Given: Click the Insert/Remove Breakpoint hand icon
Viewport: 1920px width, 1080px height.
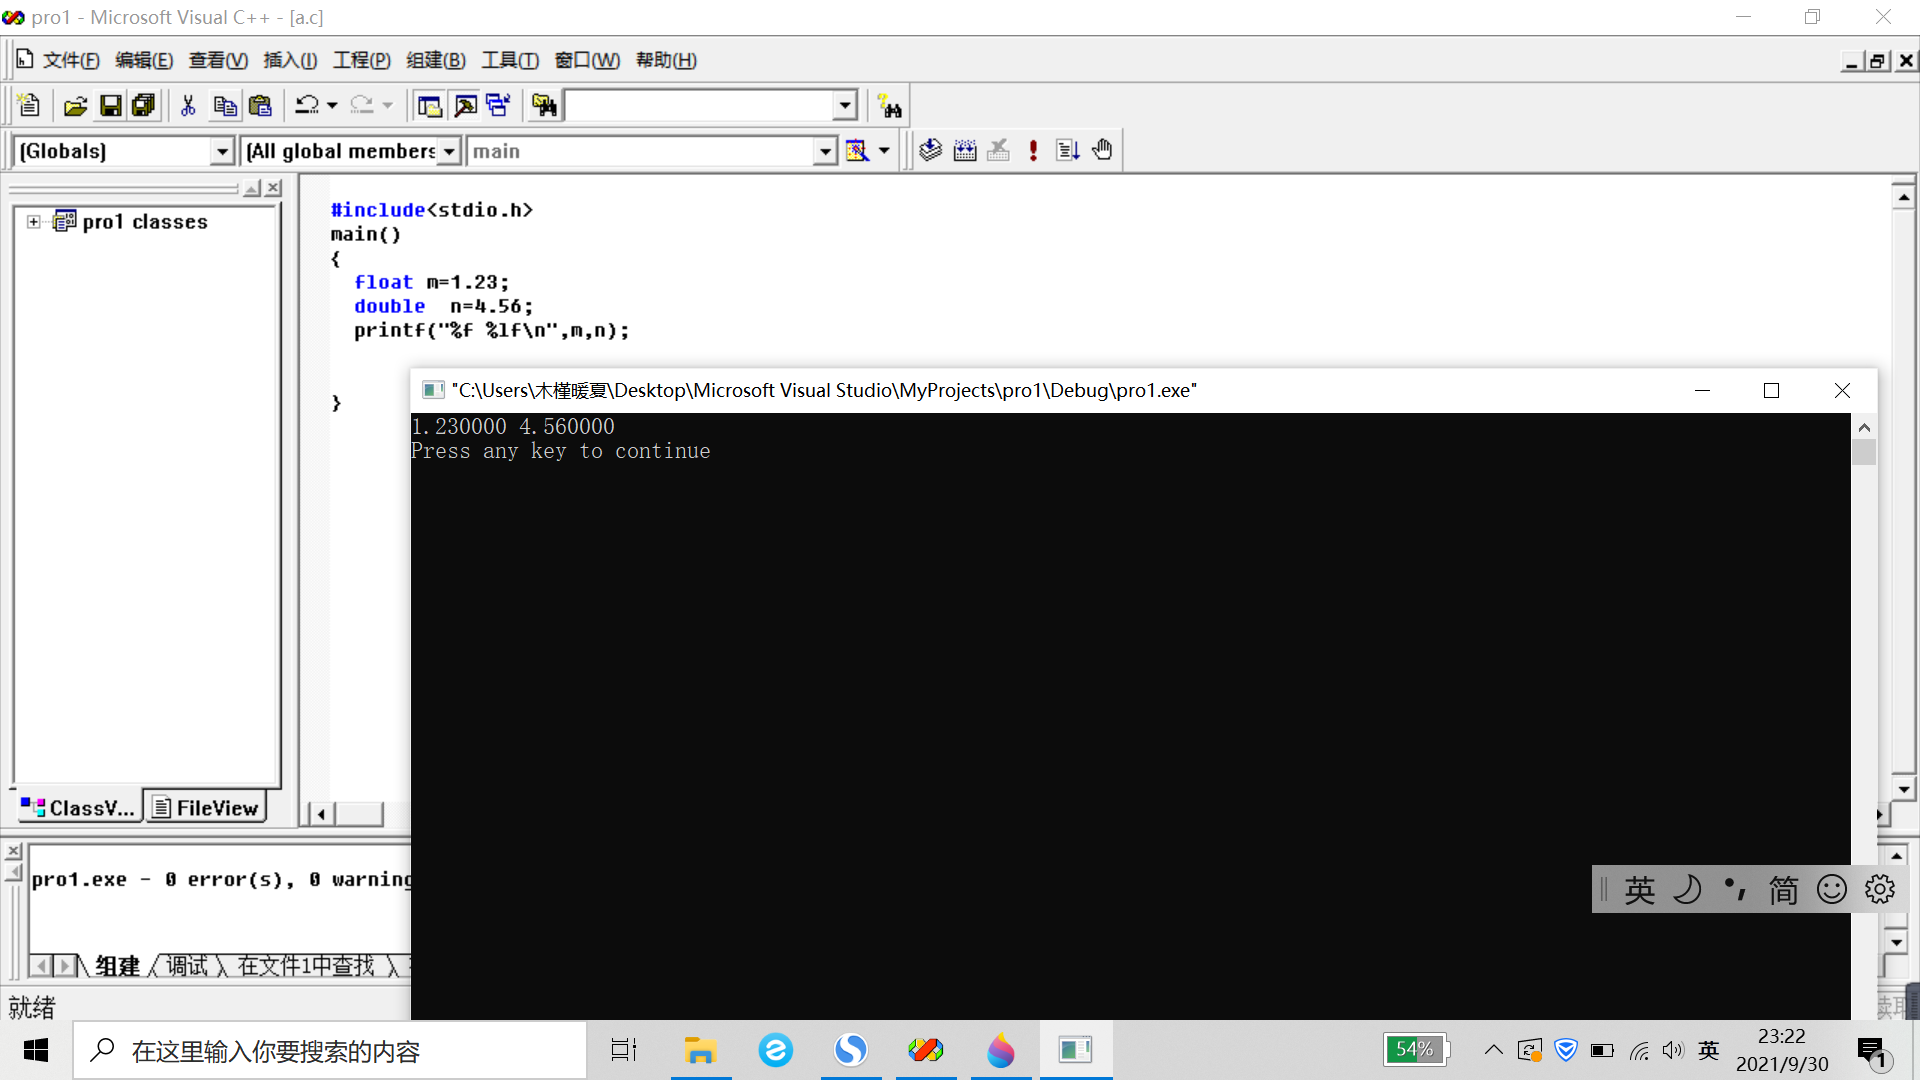Looking at the screenshot, I should pos(1102,151).
